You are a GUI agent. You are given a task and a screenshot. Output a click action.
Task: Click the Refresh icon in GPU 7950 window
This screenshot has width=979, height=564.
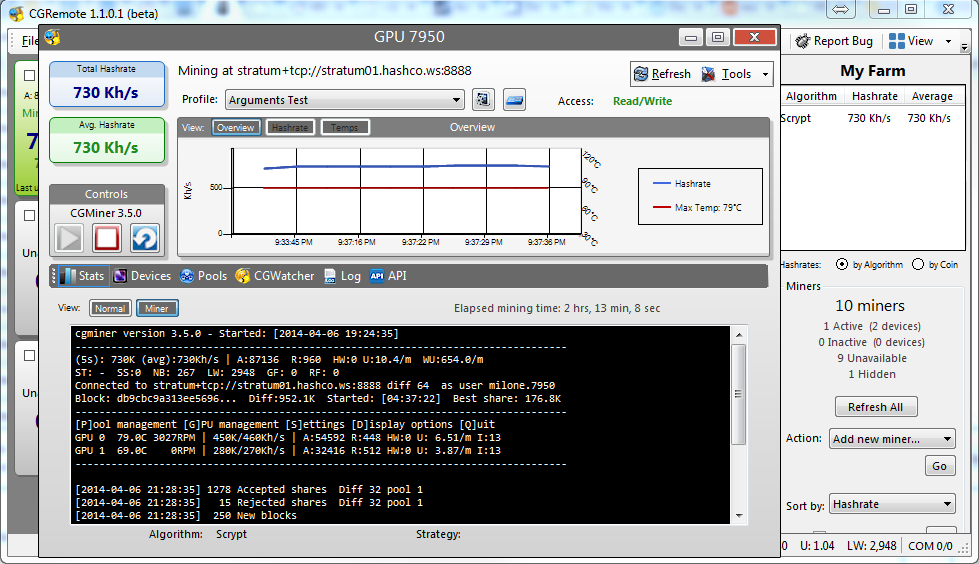click(x=641, y=74)
